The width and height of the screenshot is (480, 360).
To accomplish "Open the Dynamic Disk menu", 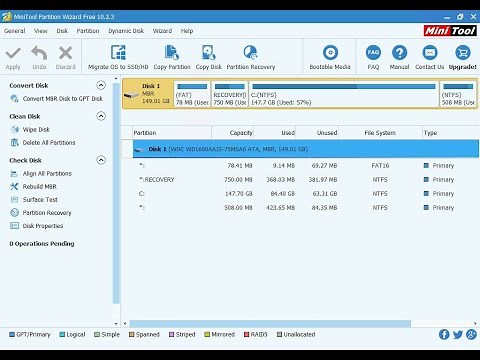I will pos(126,31).
